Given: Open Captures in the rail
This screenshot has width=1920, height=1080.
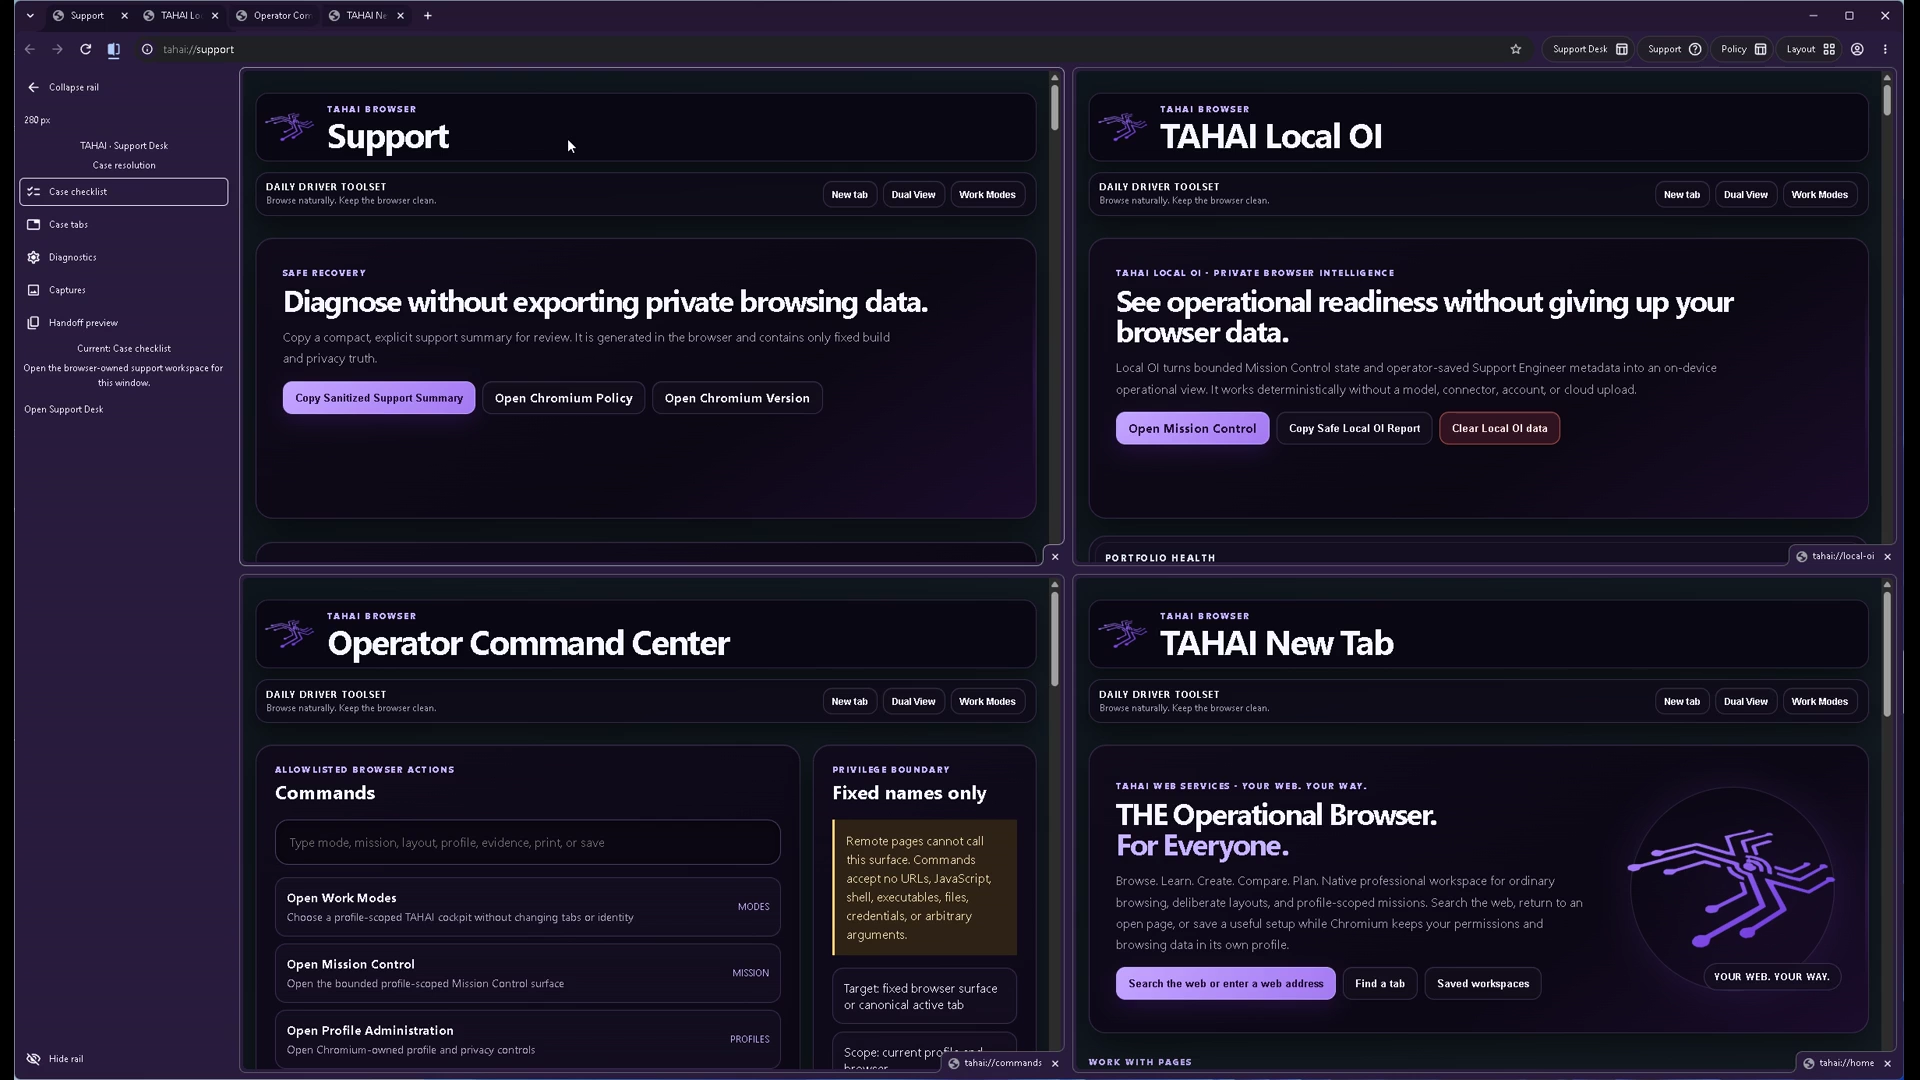Looking at the screenshot, I should click(x=124, y=290).
